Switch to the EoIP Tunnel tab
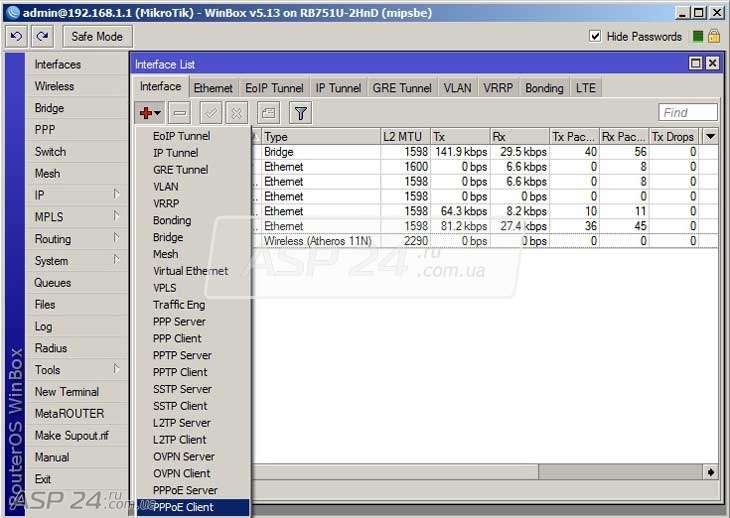 click(x=274, y=88)
